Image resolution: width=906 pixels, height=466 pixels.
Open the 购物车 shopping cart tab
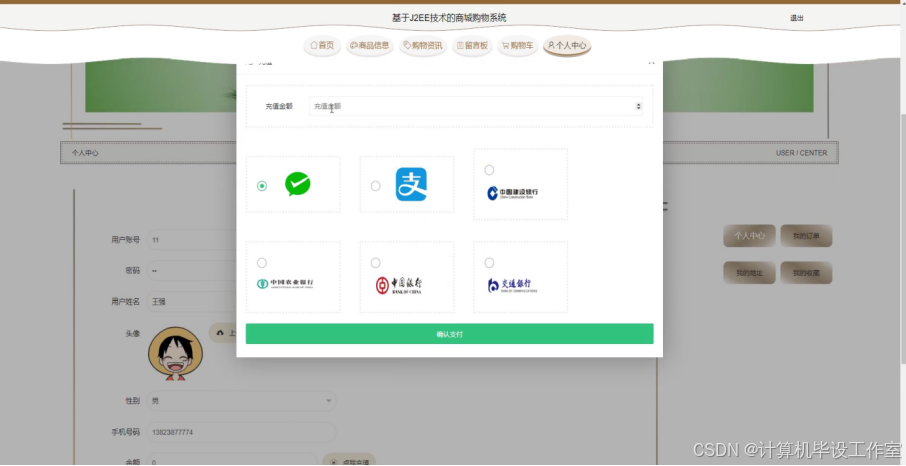tap(518, 45)
